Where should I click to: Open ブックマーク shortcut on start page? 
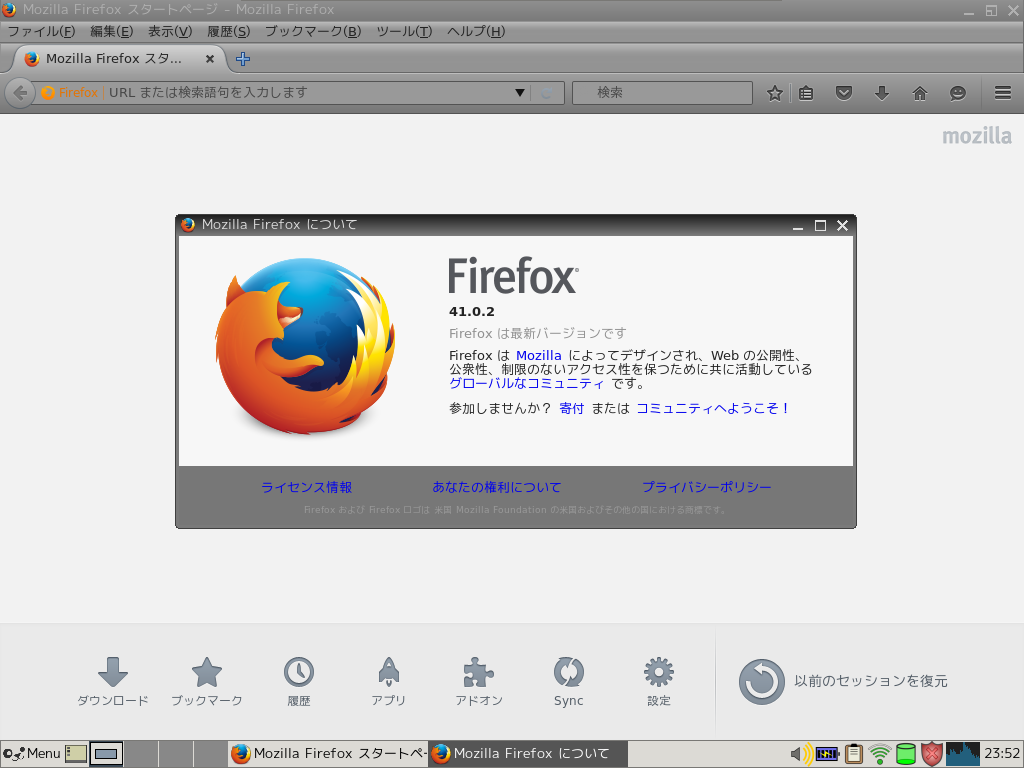click(206, 681)
